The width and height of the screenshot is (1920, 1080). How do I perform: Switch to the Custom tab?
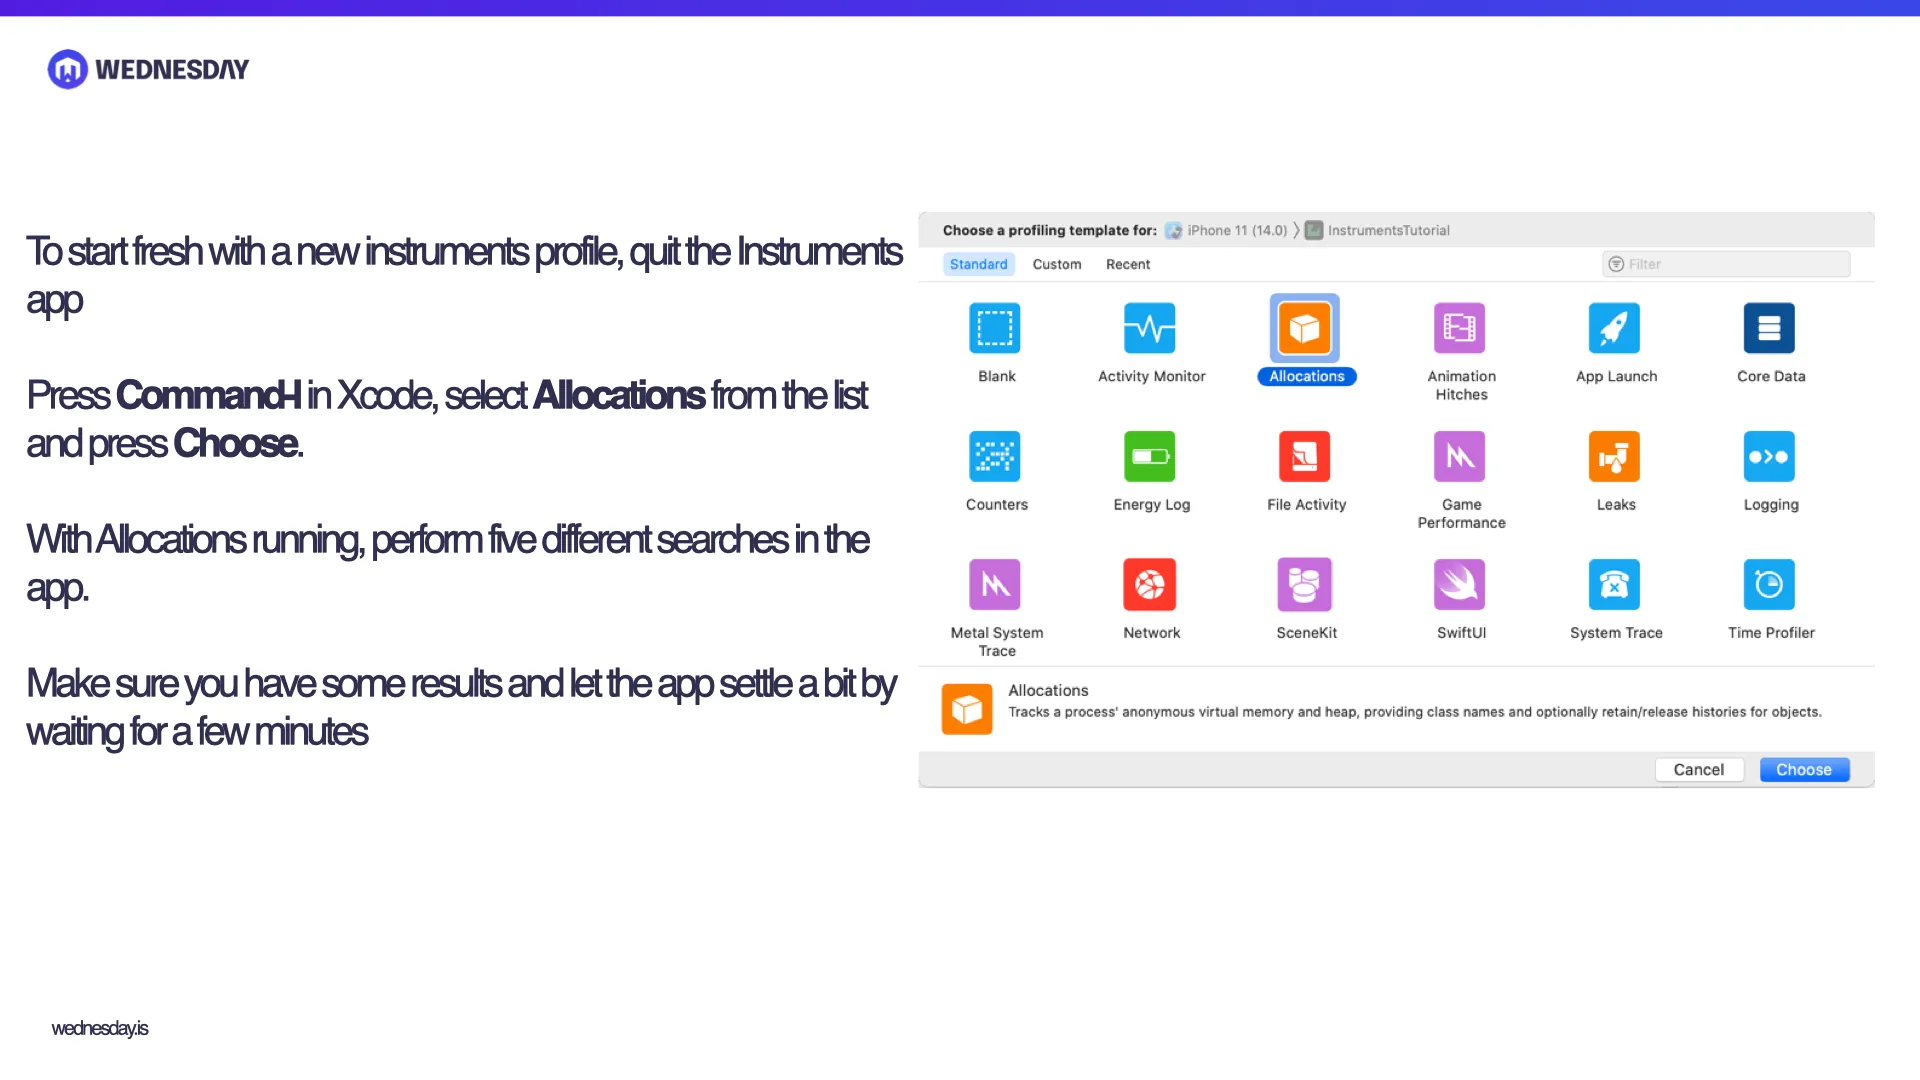tap(1057, 264)
